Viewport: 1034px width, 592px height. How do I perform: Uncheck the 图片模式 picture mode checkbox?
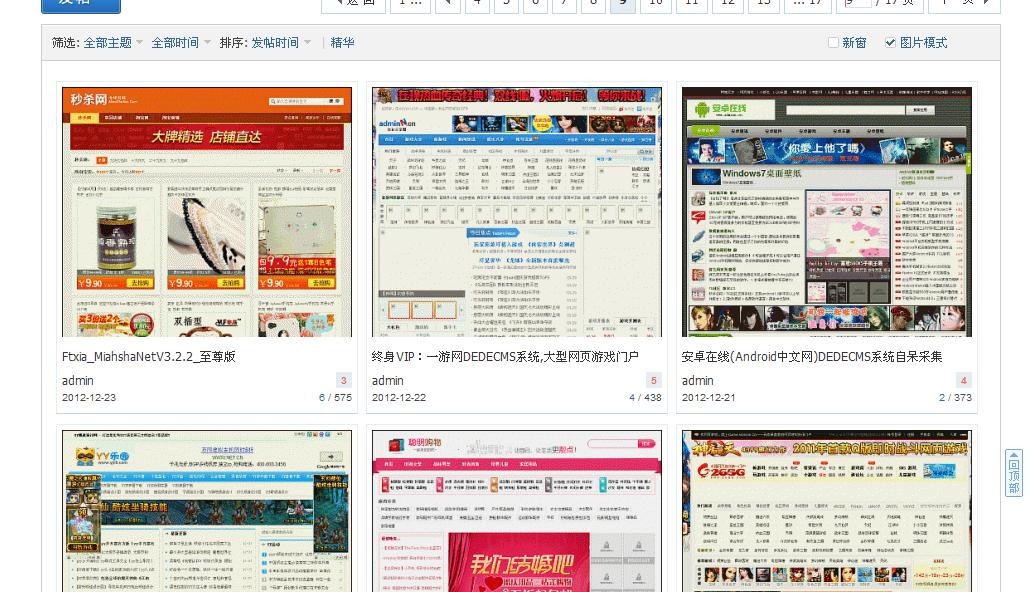click(x=890, y=43)
